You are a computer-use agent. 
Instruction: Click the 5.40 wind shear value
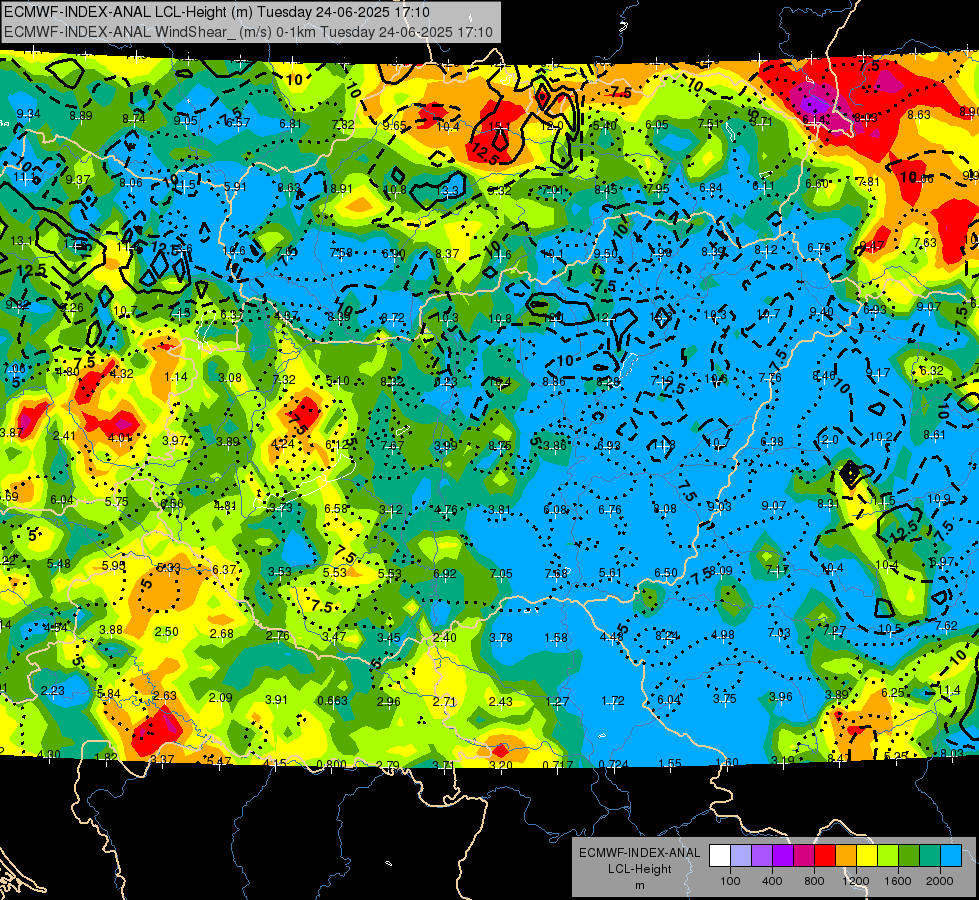click(x=604, y=126)
